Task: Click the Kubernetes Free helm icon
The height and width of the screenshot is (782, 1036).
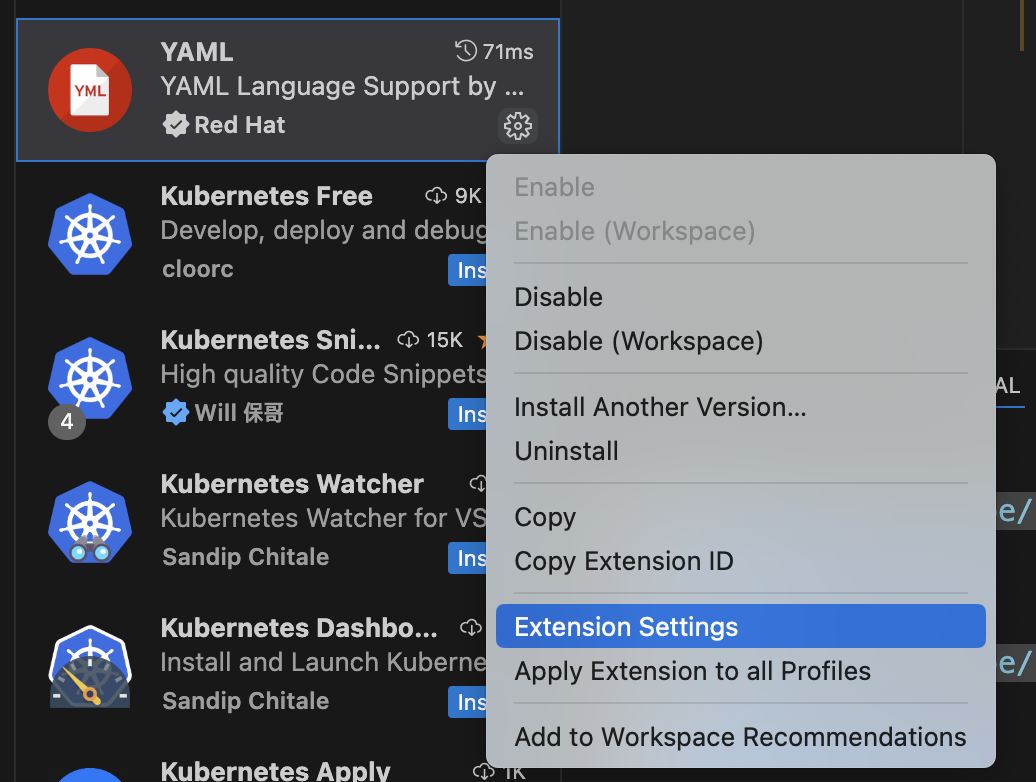Action: pos(90,234)
